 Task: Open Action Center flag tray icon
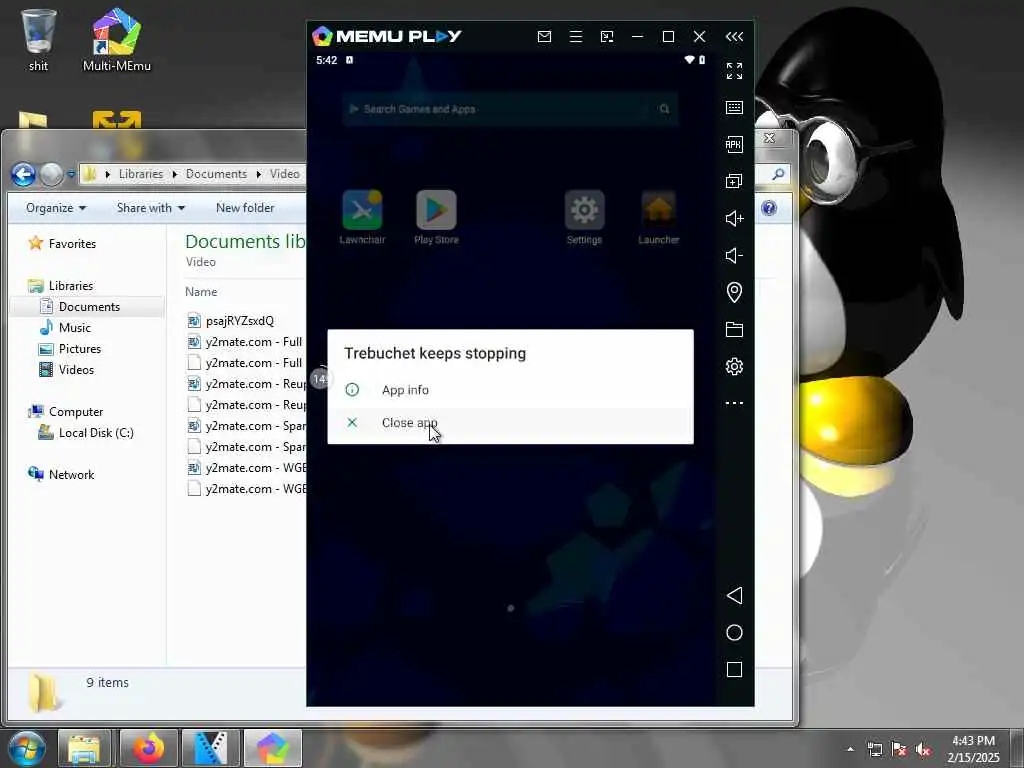[x=899, y=749]
